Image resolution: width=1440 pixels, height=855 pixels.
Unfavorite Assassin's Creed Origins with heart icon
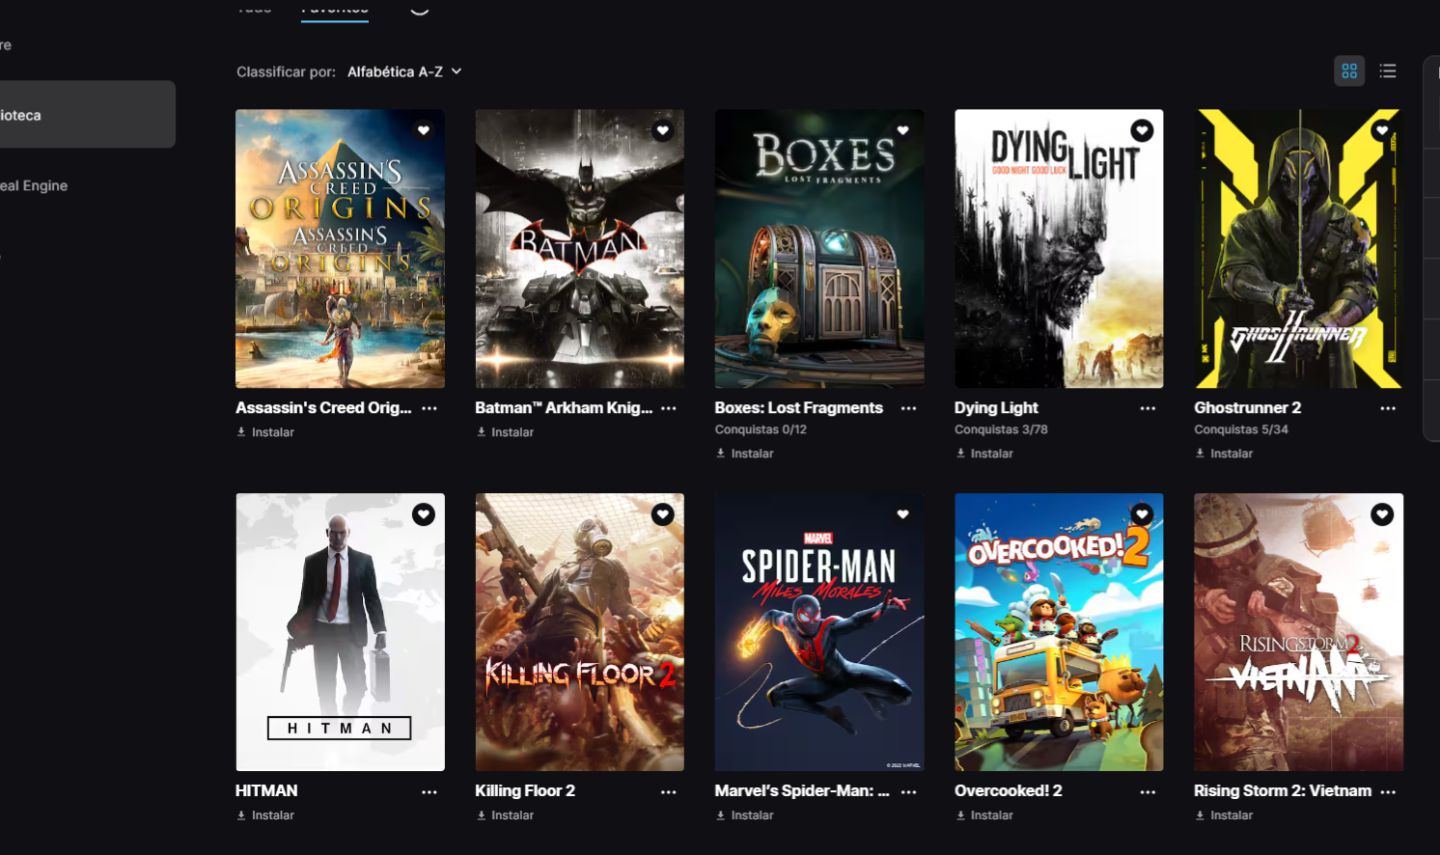(424, 130)
